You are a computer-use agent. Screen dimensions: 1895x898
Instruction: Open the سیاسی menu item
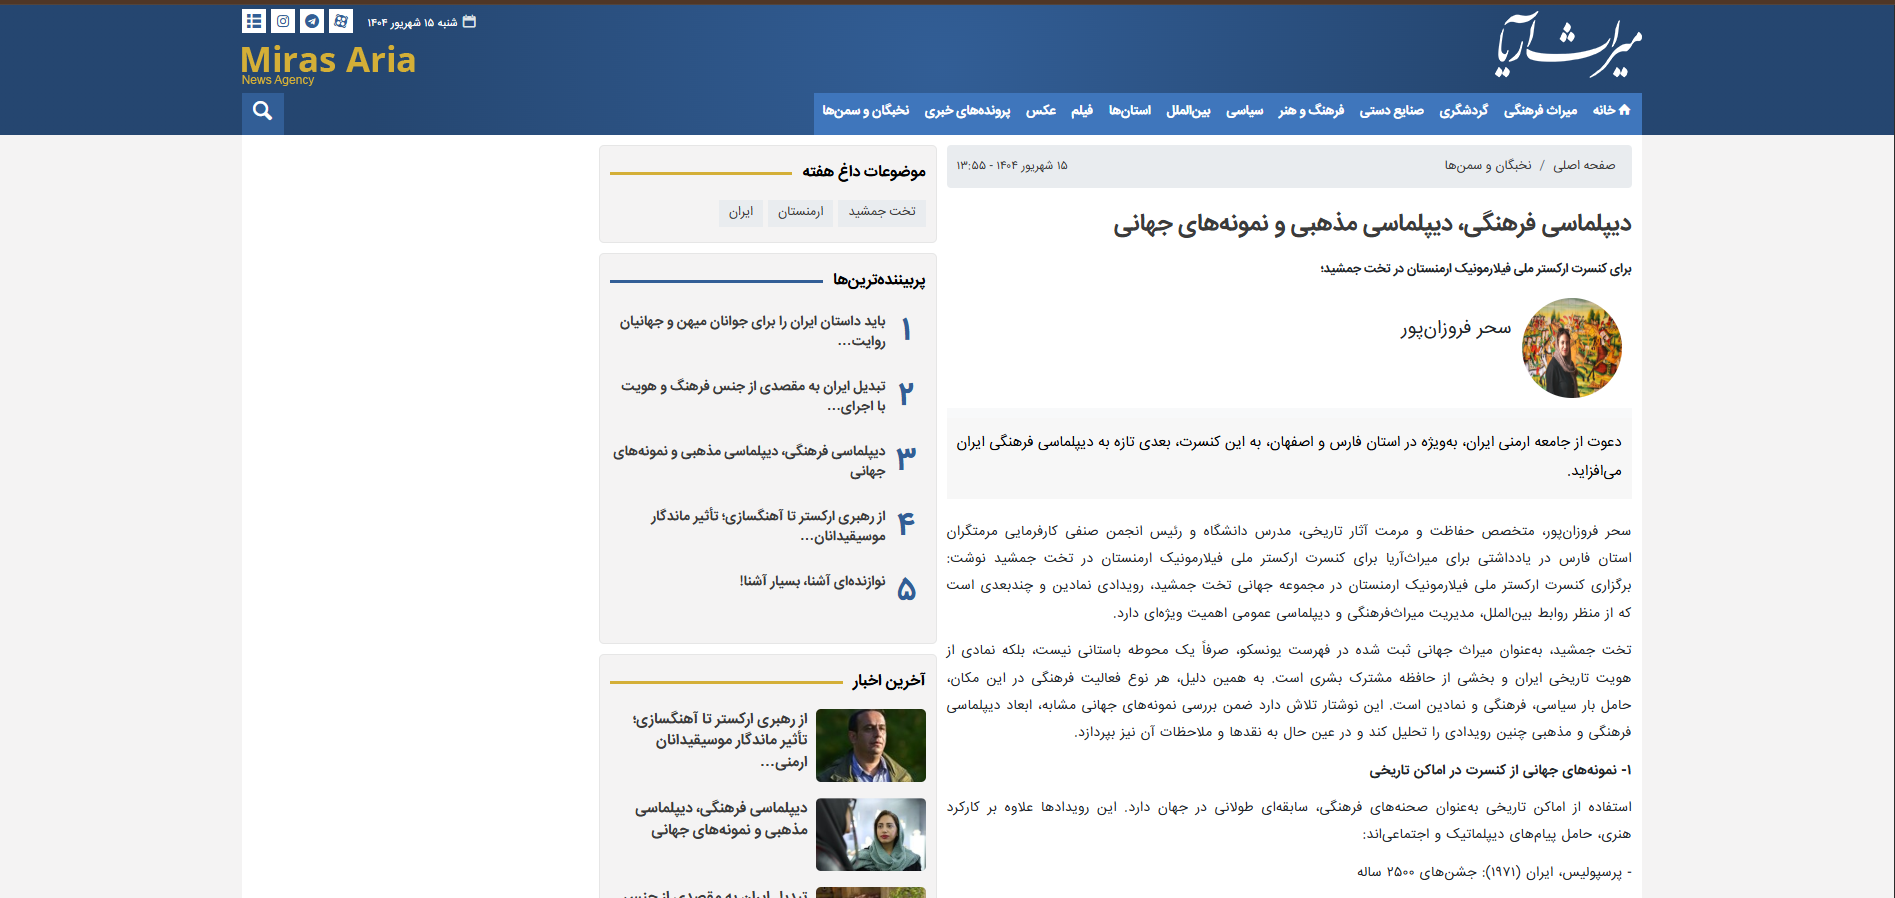coord(1244,111)
